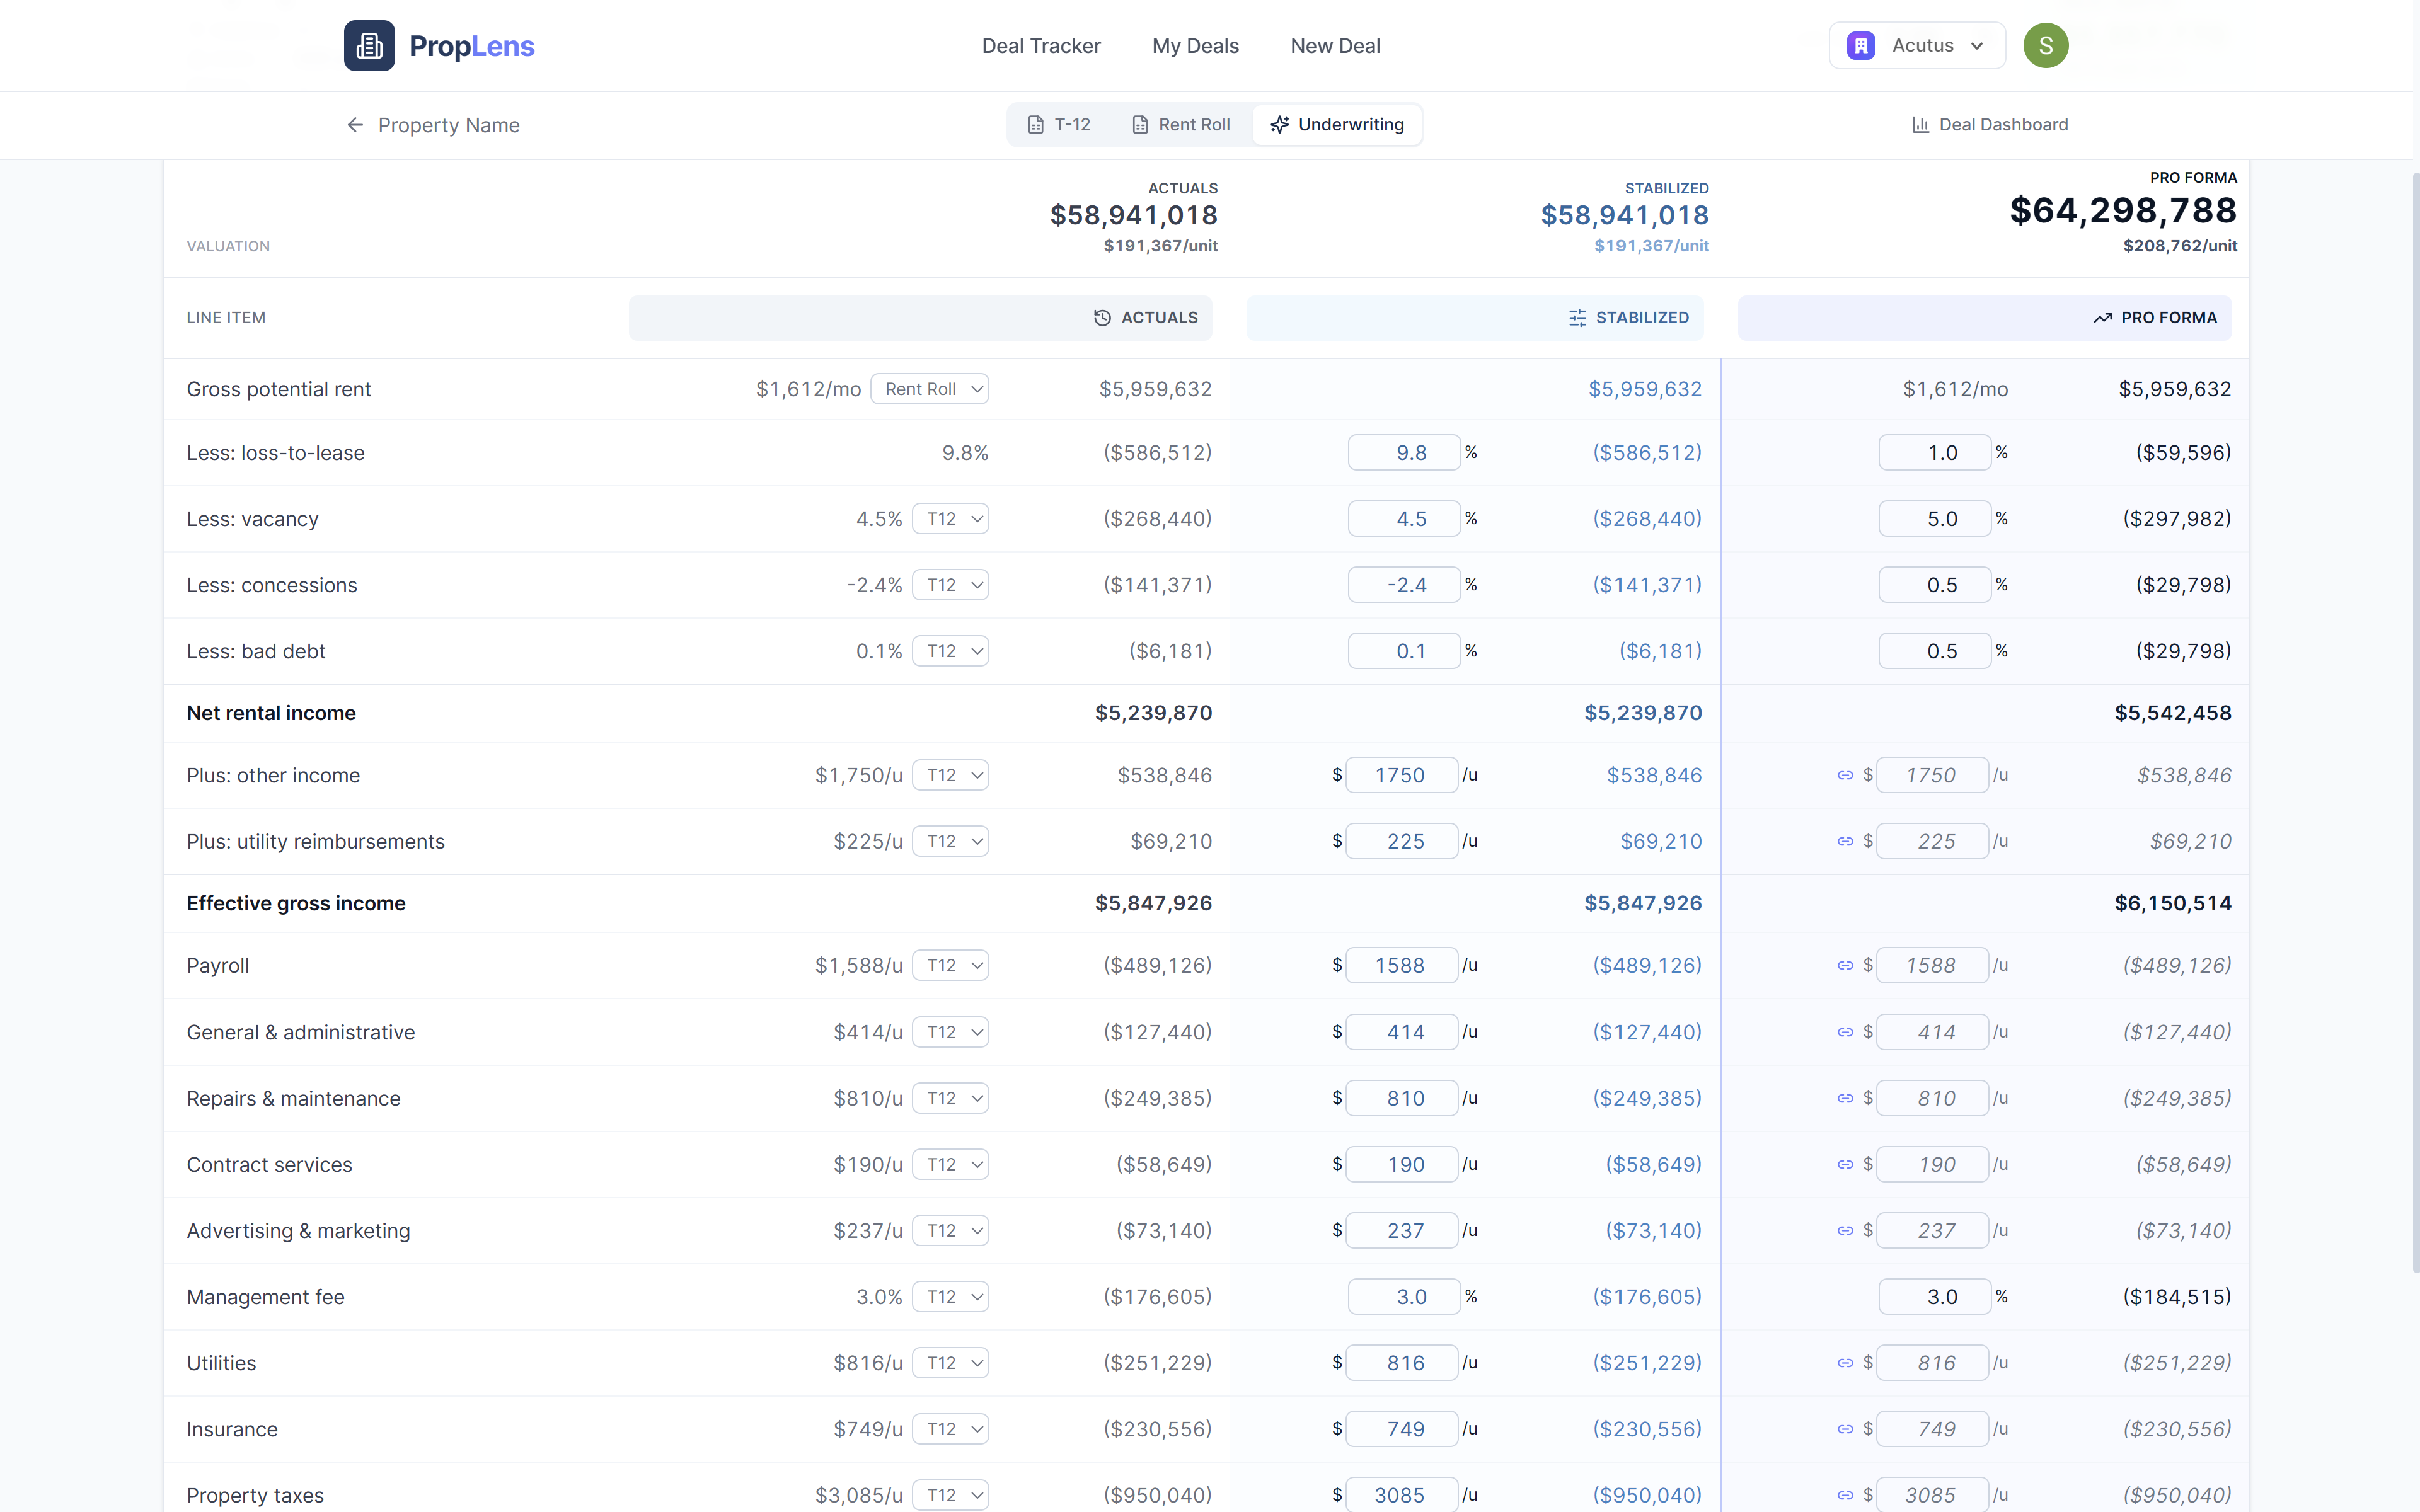Edit stabilized vacancy 4.5 percent field
Viewport: 2420px width, 1512px height.
(x=1404, y=519)
